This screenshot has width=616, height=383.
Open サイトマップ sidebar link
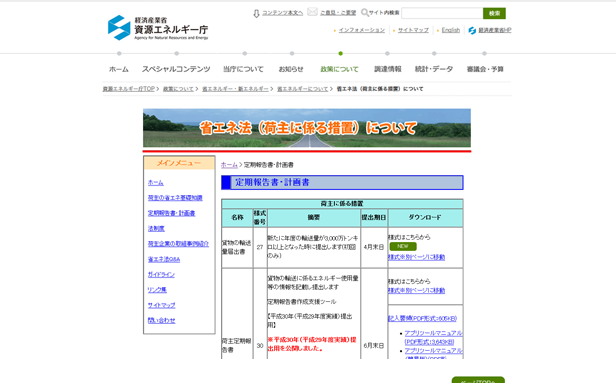(161, 305)
